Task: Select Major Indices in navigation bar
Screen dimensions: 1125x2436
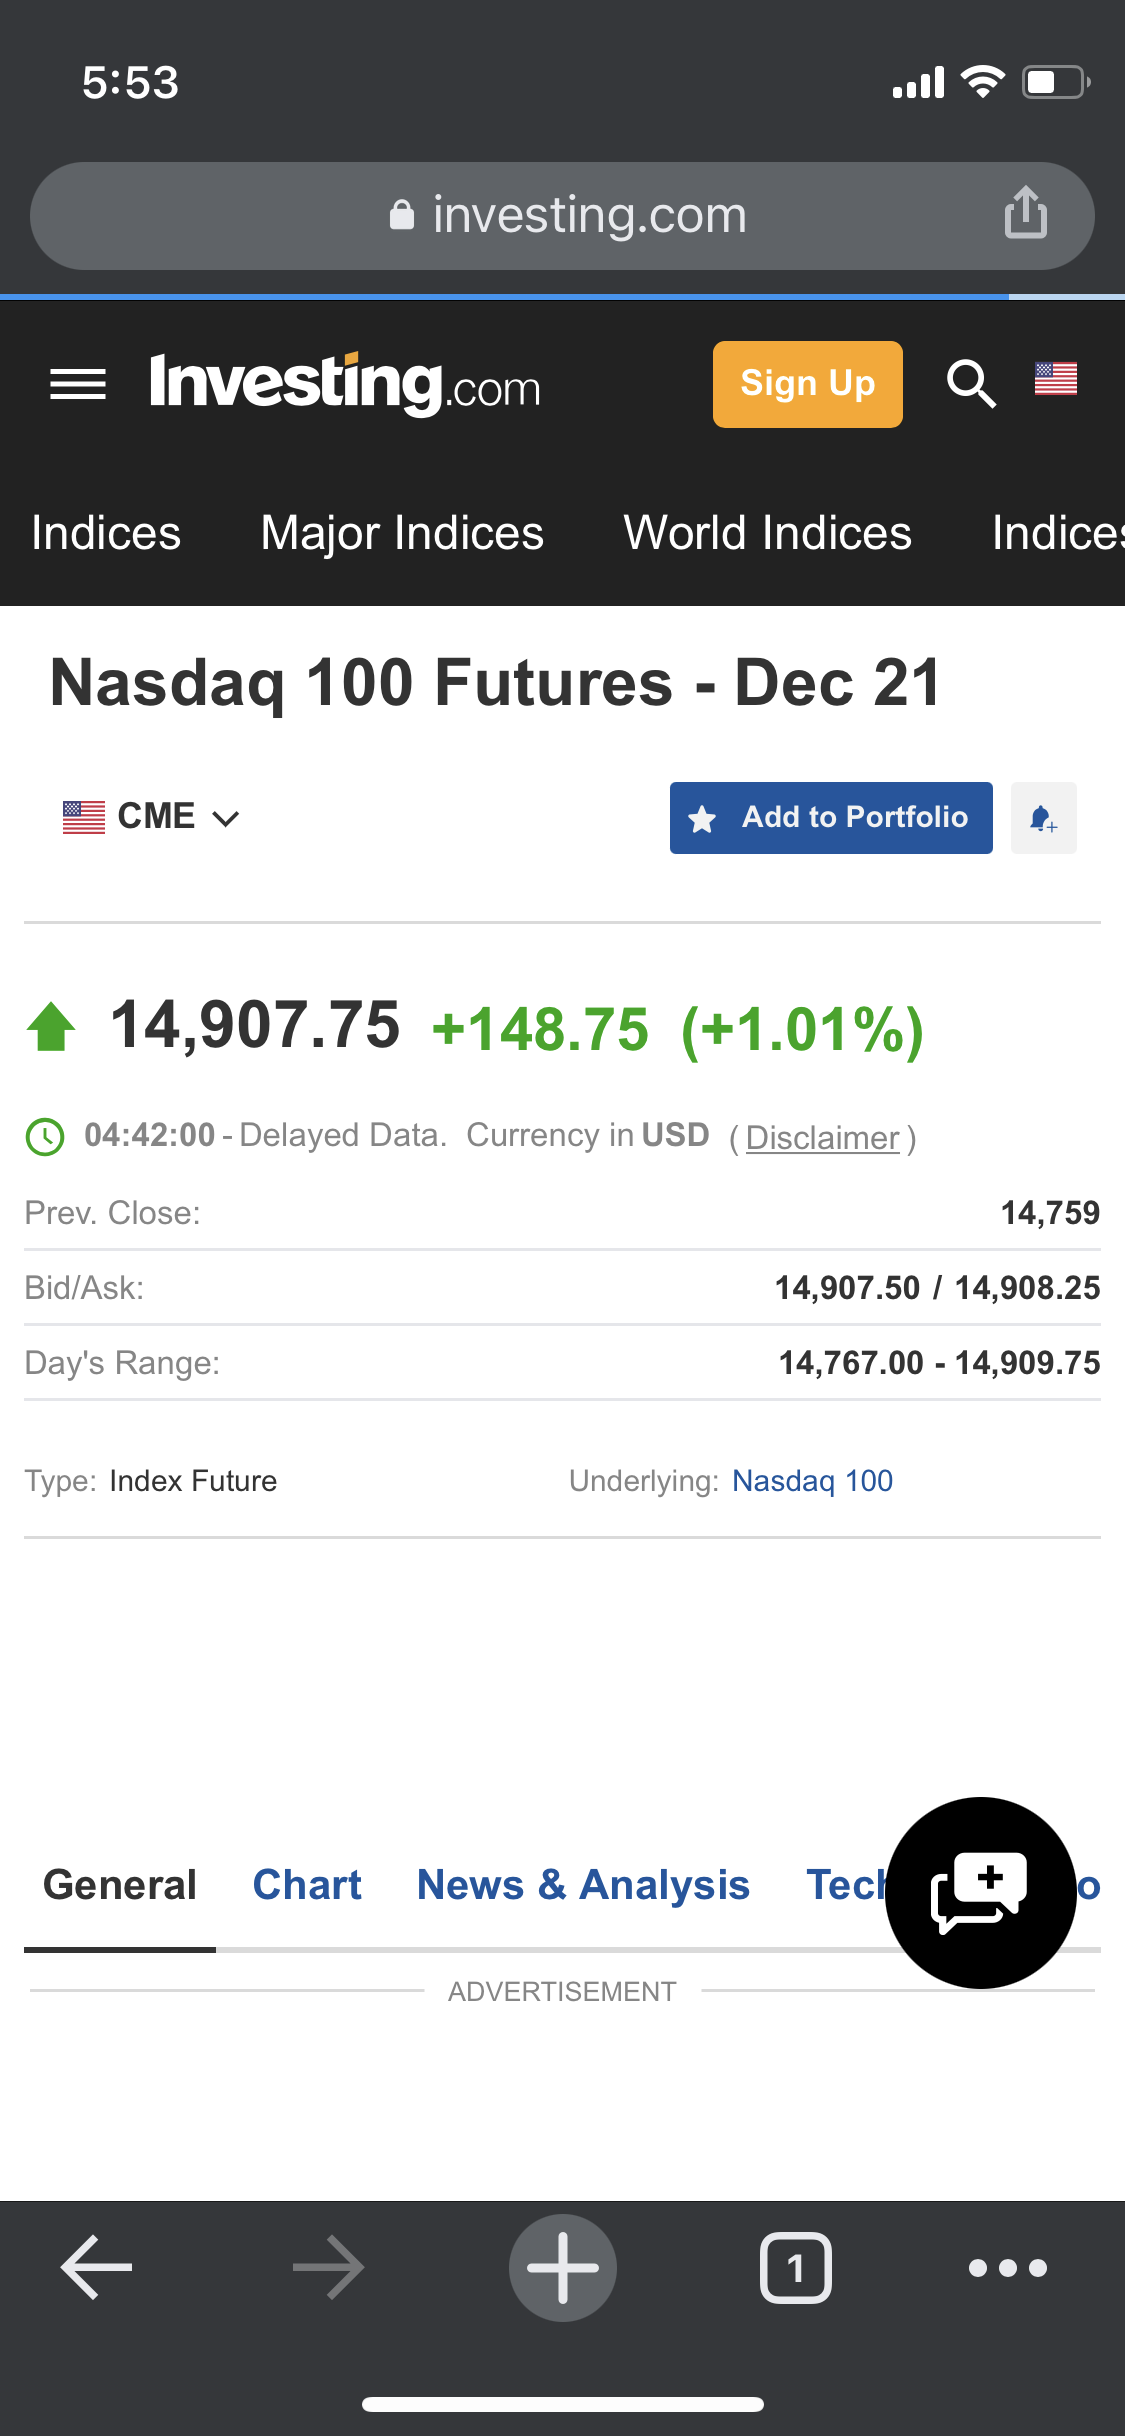Action: coord(402,533)
